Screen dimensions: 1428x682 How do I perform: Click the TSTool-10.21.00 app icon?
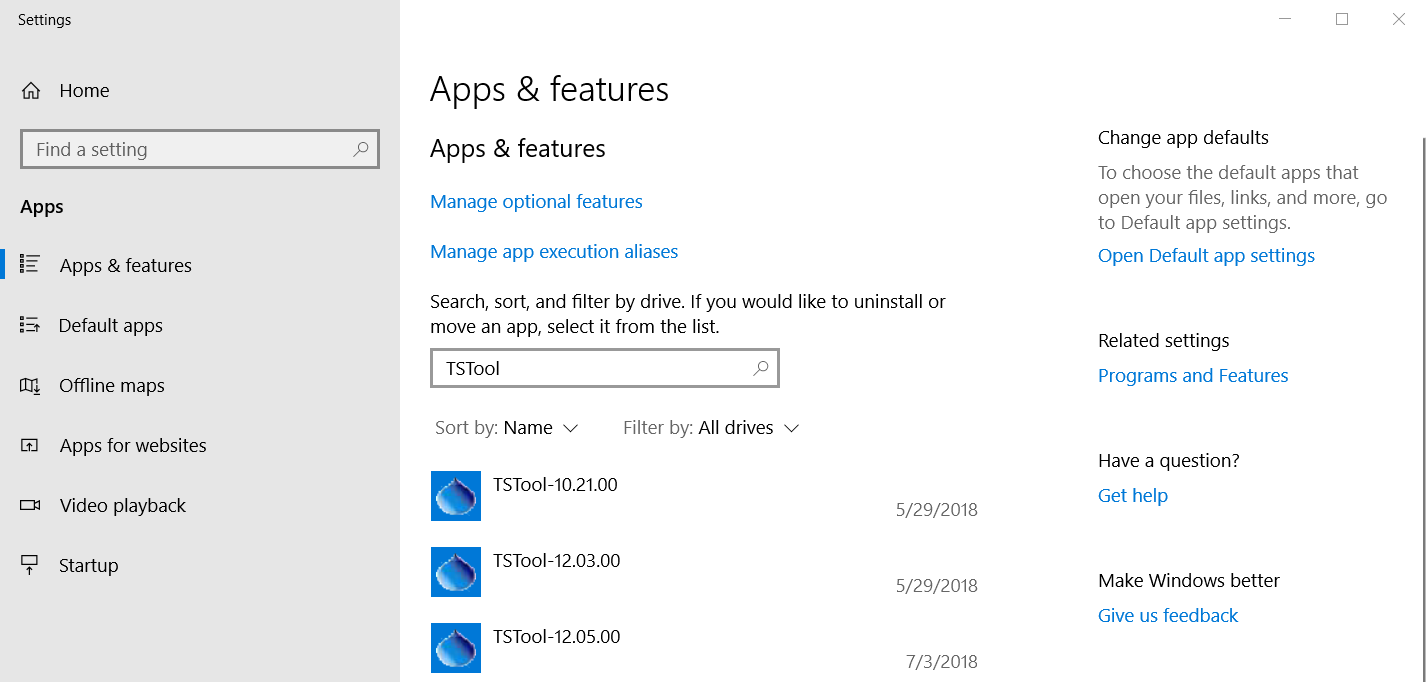455,496
